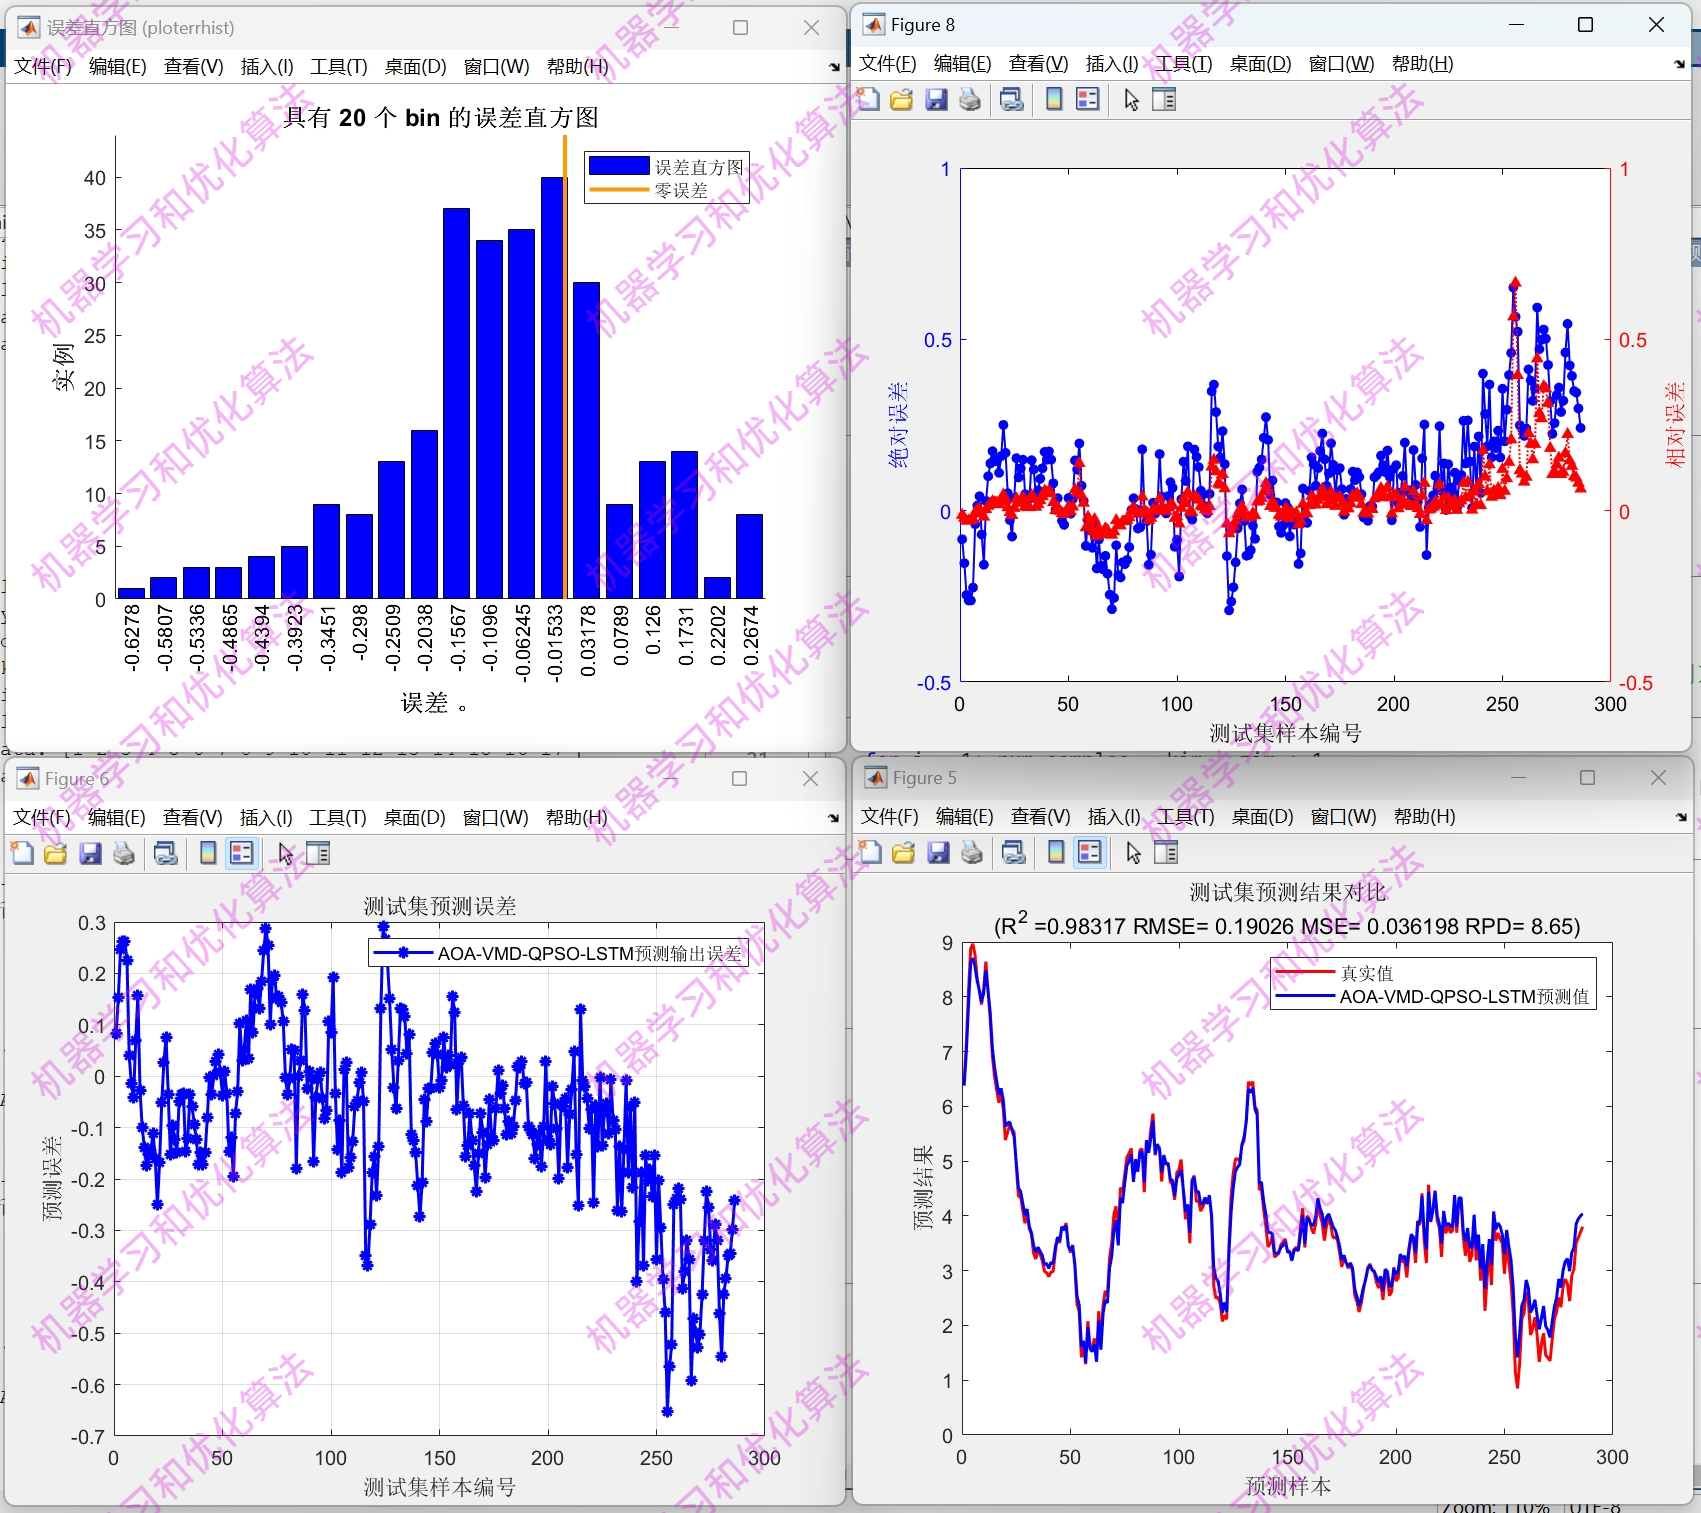The image size is (1701, 1513).
Task: Click dock arrow in Figure 8 menu bar
Action: [1679, 64]
